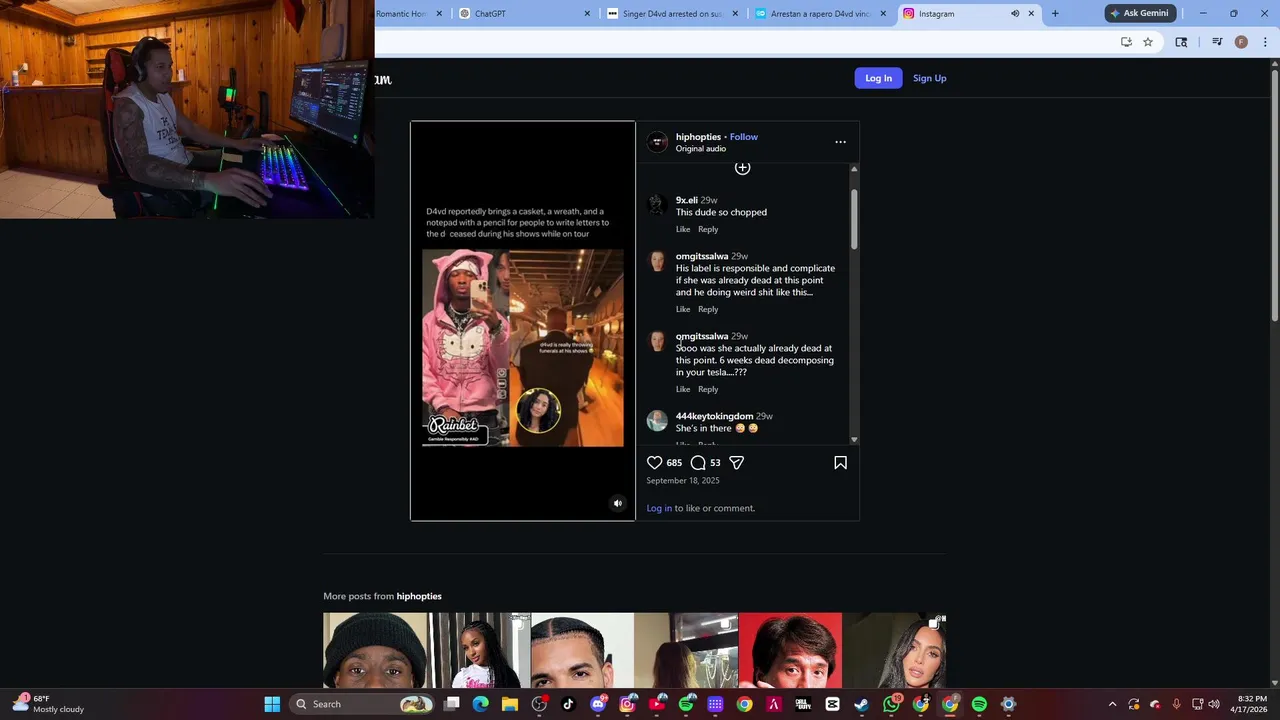Switch to the Romantic Hom tab

click(x=410, y=14)
